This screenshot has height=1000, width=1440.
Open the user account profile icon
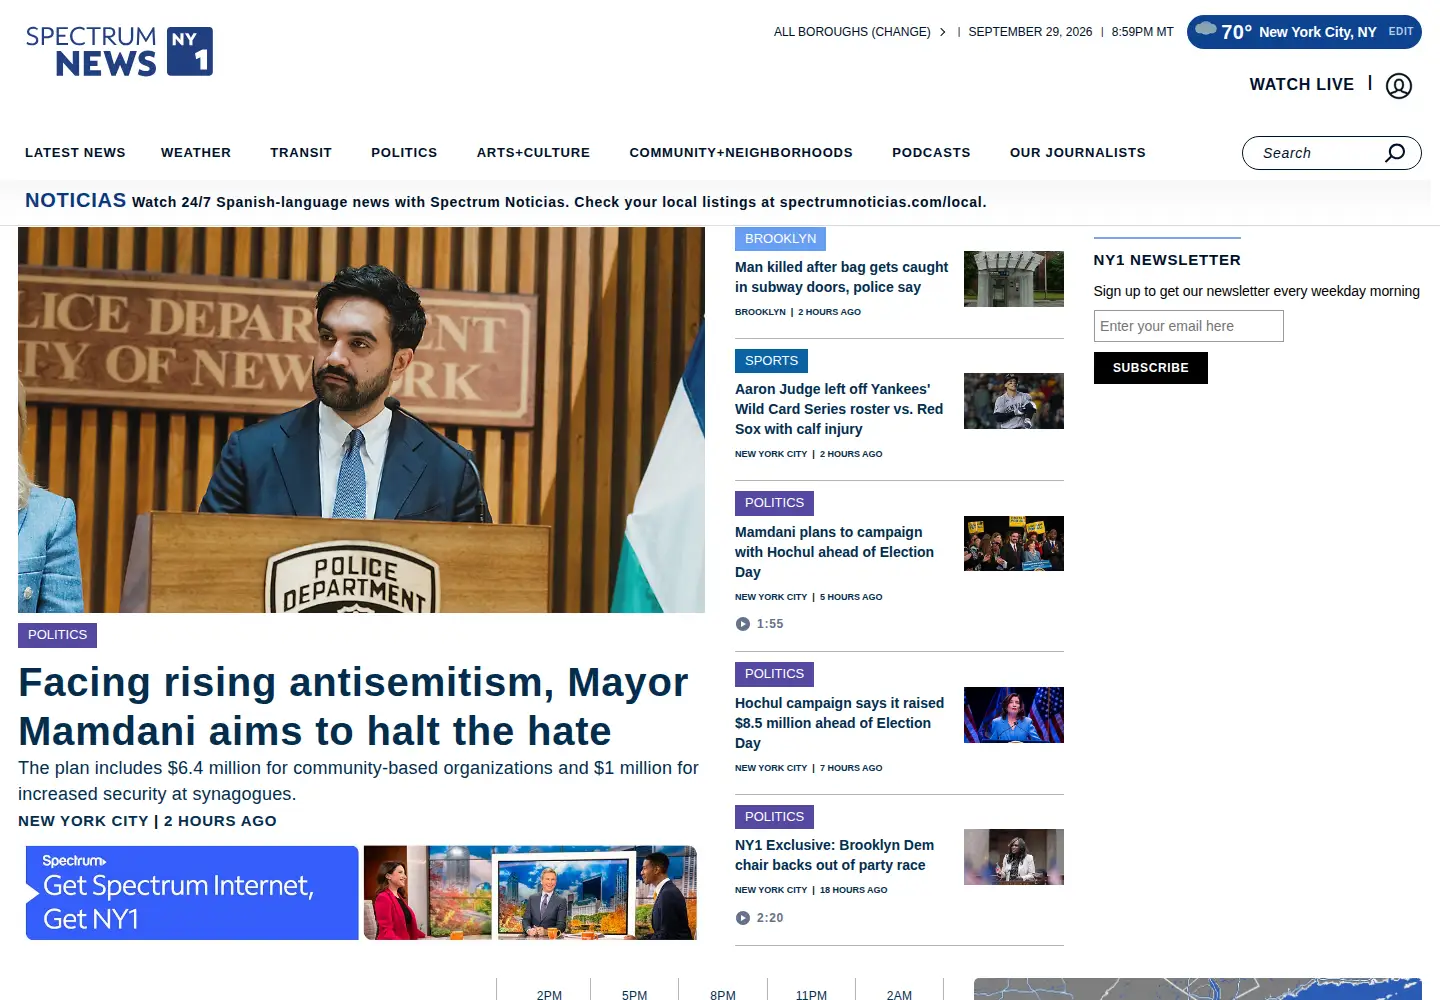pos(1399,86)
